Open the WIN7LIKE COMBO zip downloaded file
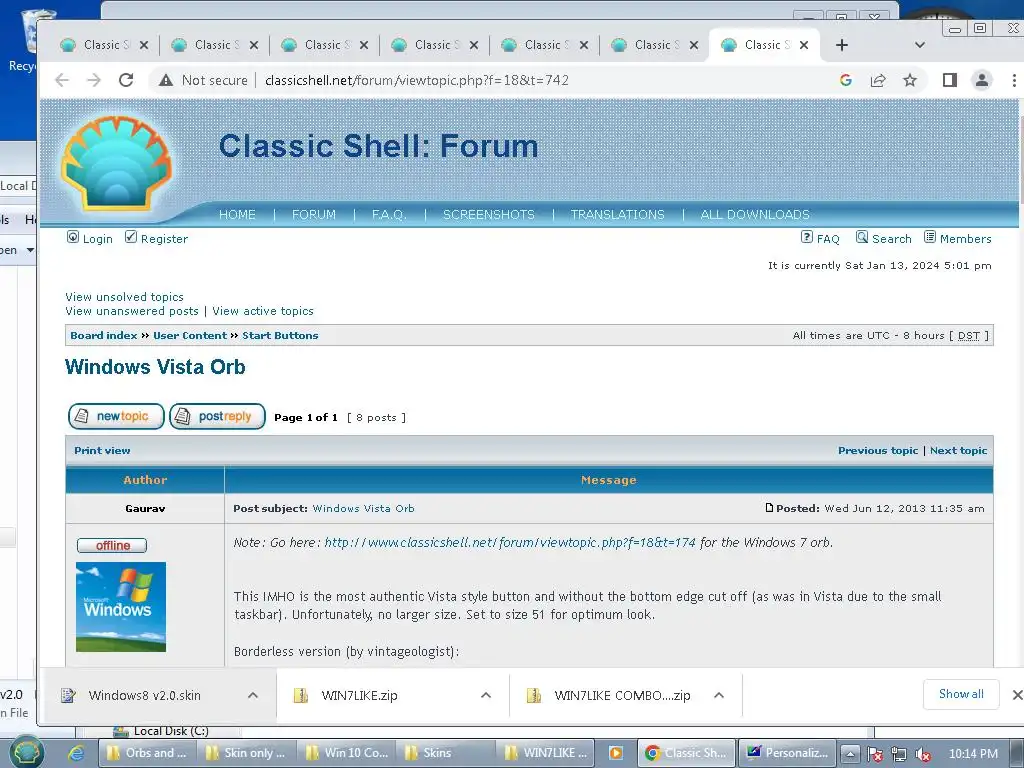 click(x=622, y=696)
